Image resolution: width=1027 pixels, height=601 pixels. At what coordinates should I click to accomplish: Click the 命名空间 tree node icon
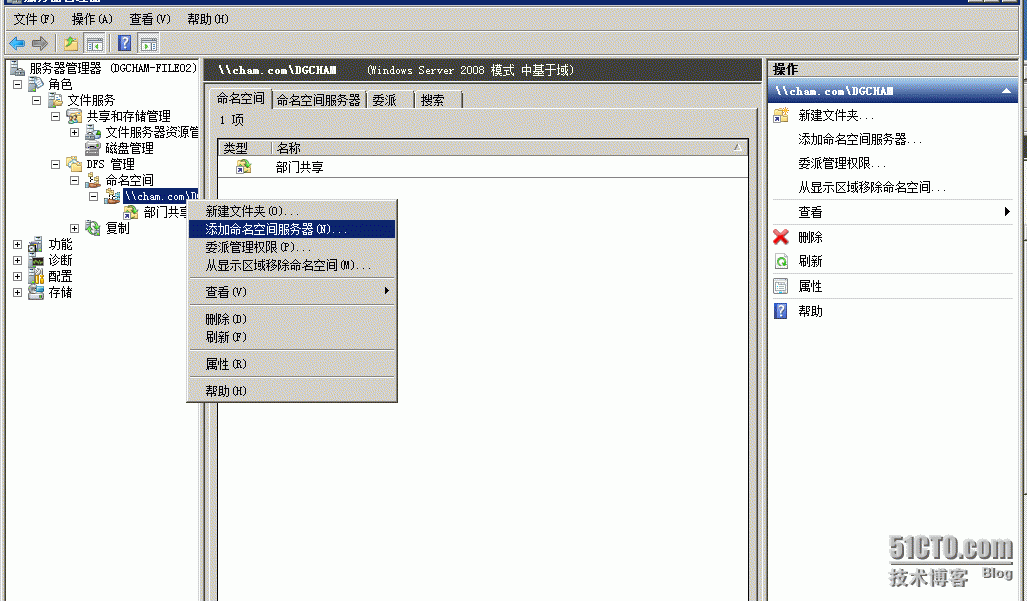94,180
